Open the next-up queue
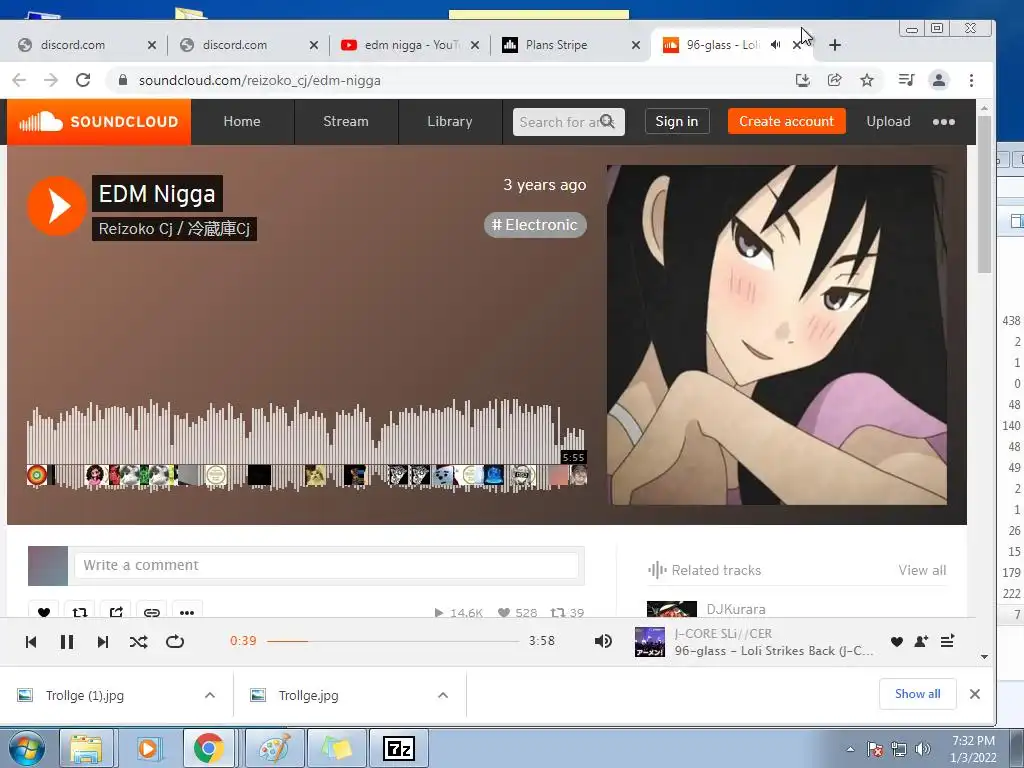The height and width of the screenshot is (768, 1024). pos(948,641)
